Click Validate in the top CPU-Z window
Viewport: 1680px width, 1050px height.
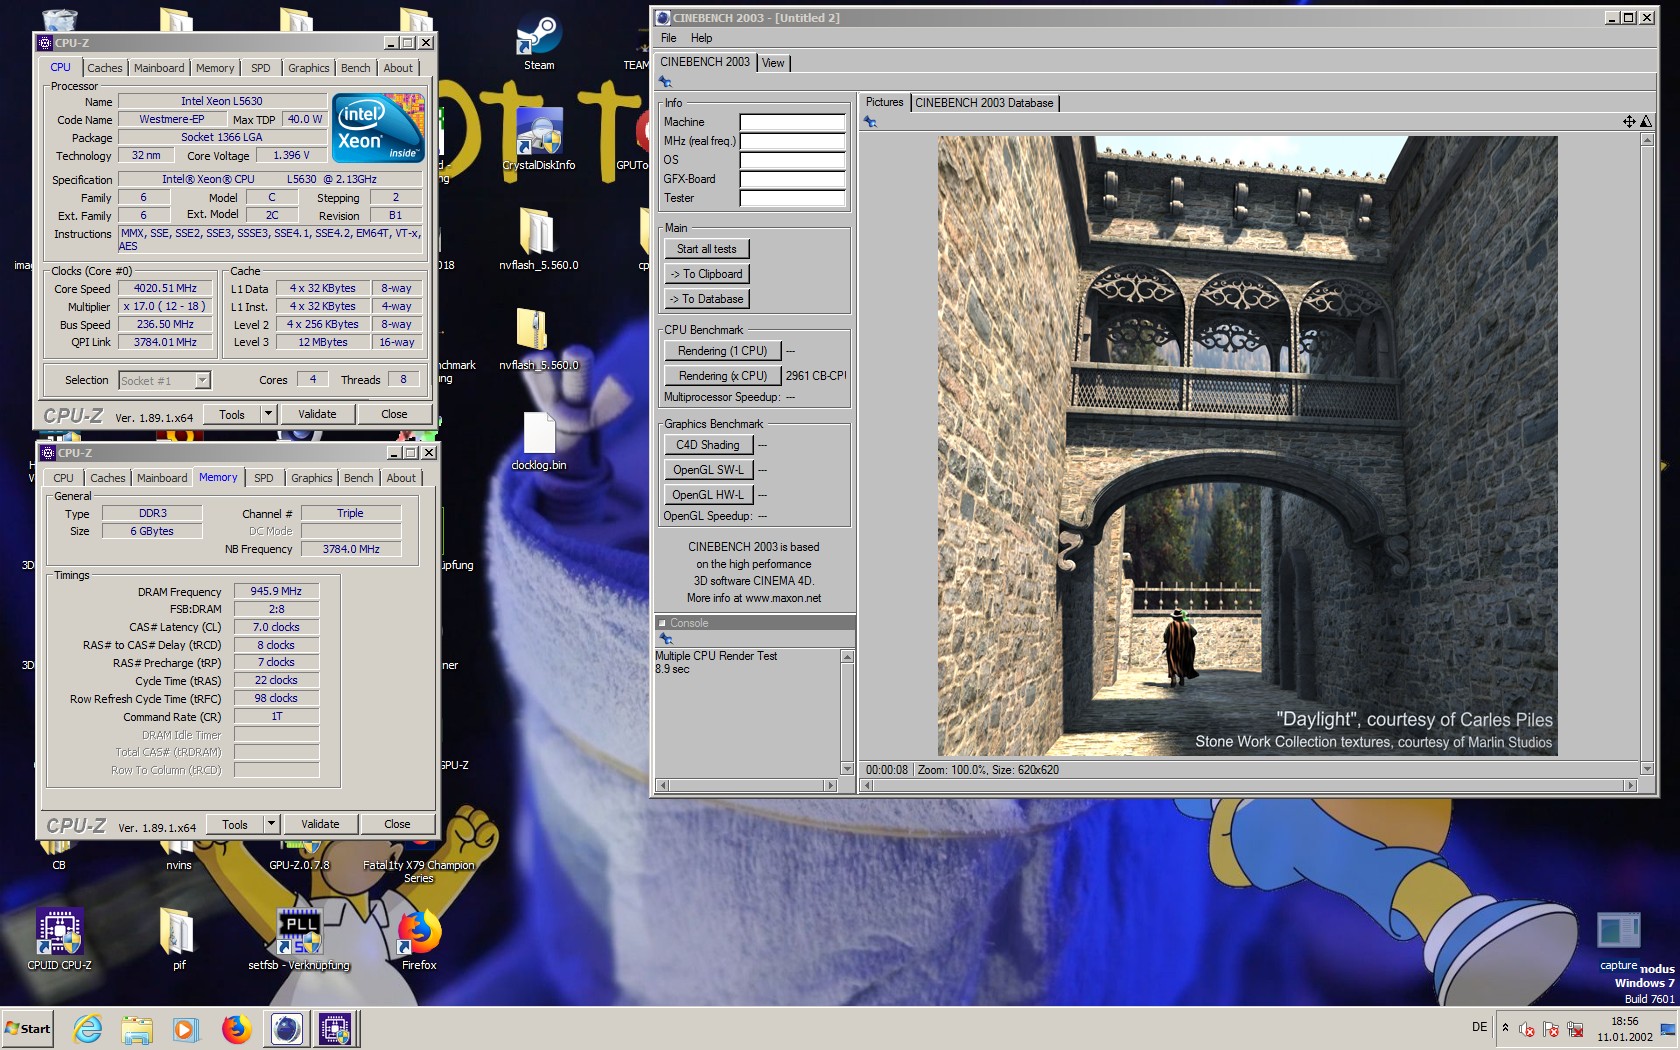coord(317,414)
